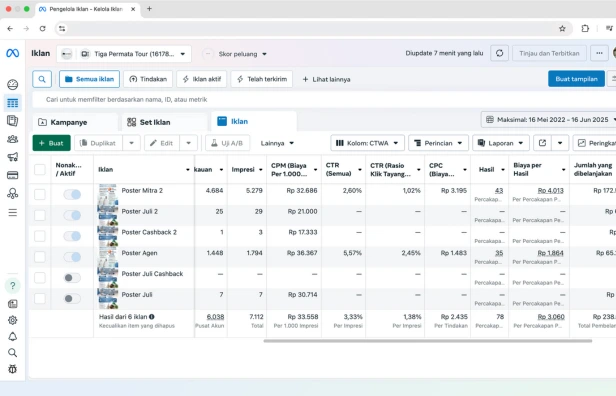Open the browser extensions puzzle icon
Viewport: 616px width, 396px height.
585,28
